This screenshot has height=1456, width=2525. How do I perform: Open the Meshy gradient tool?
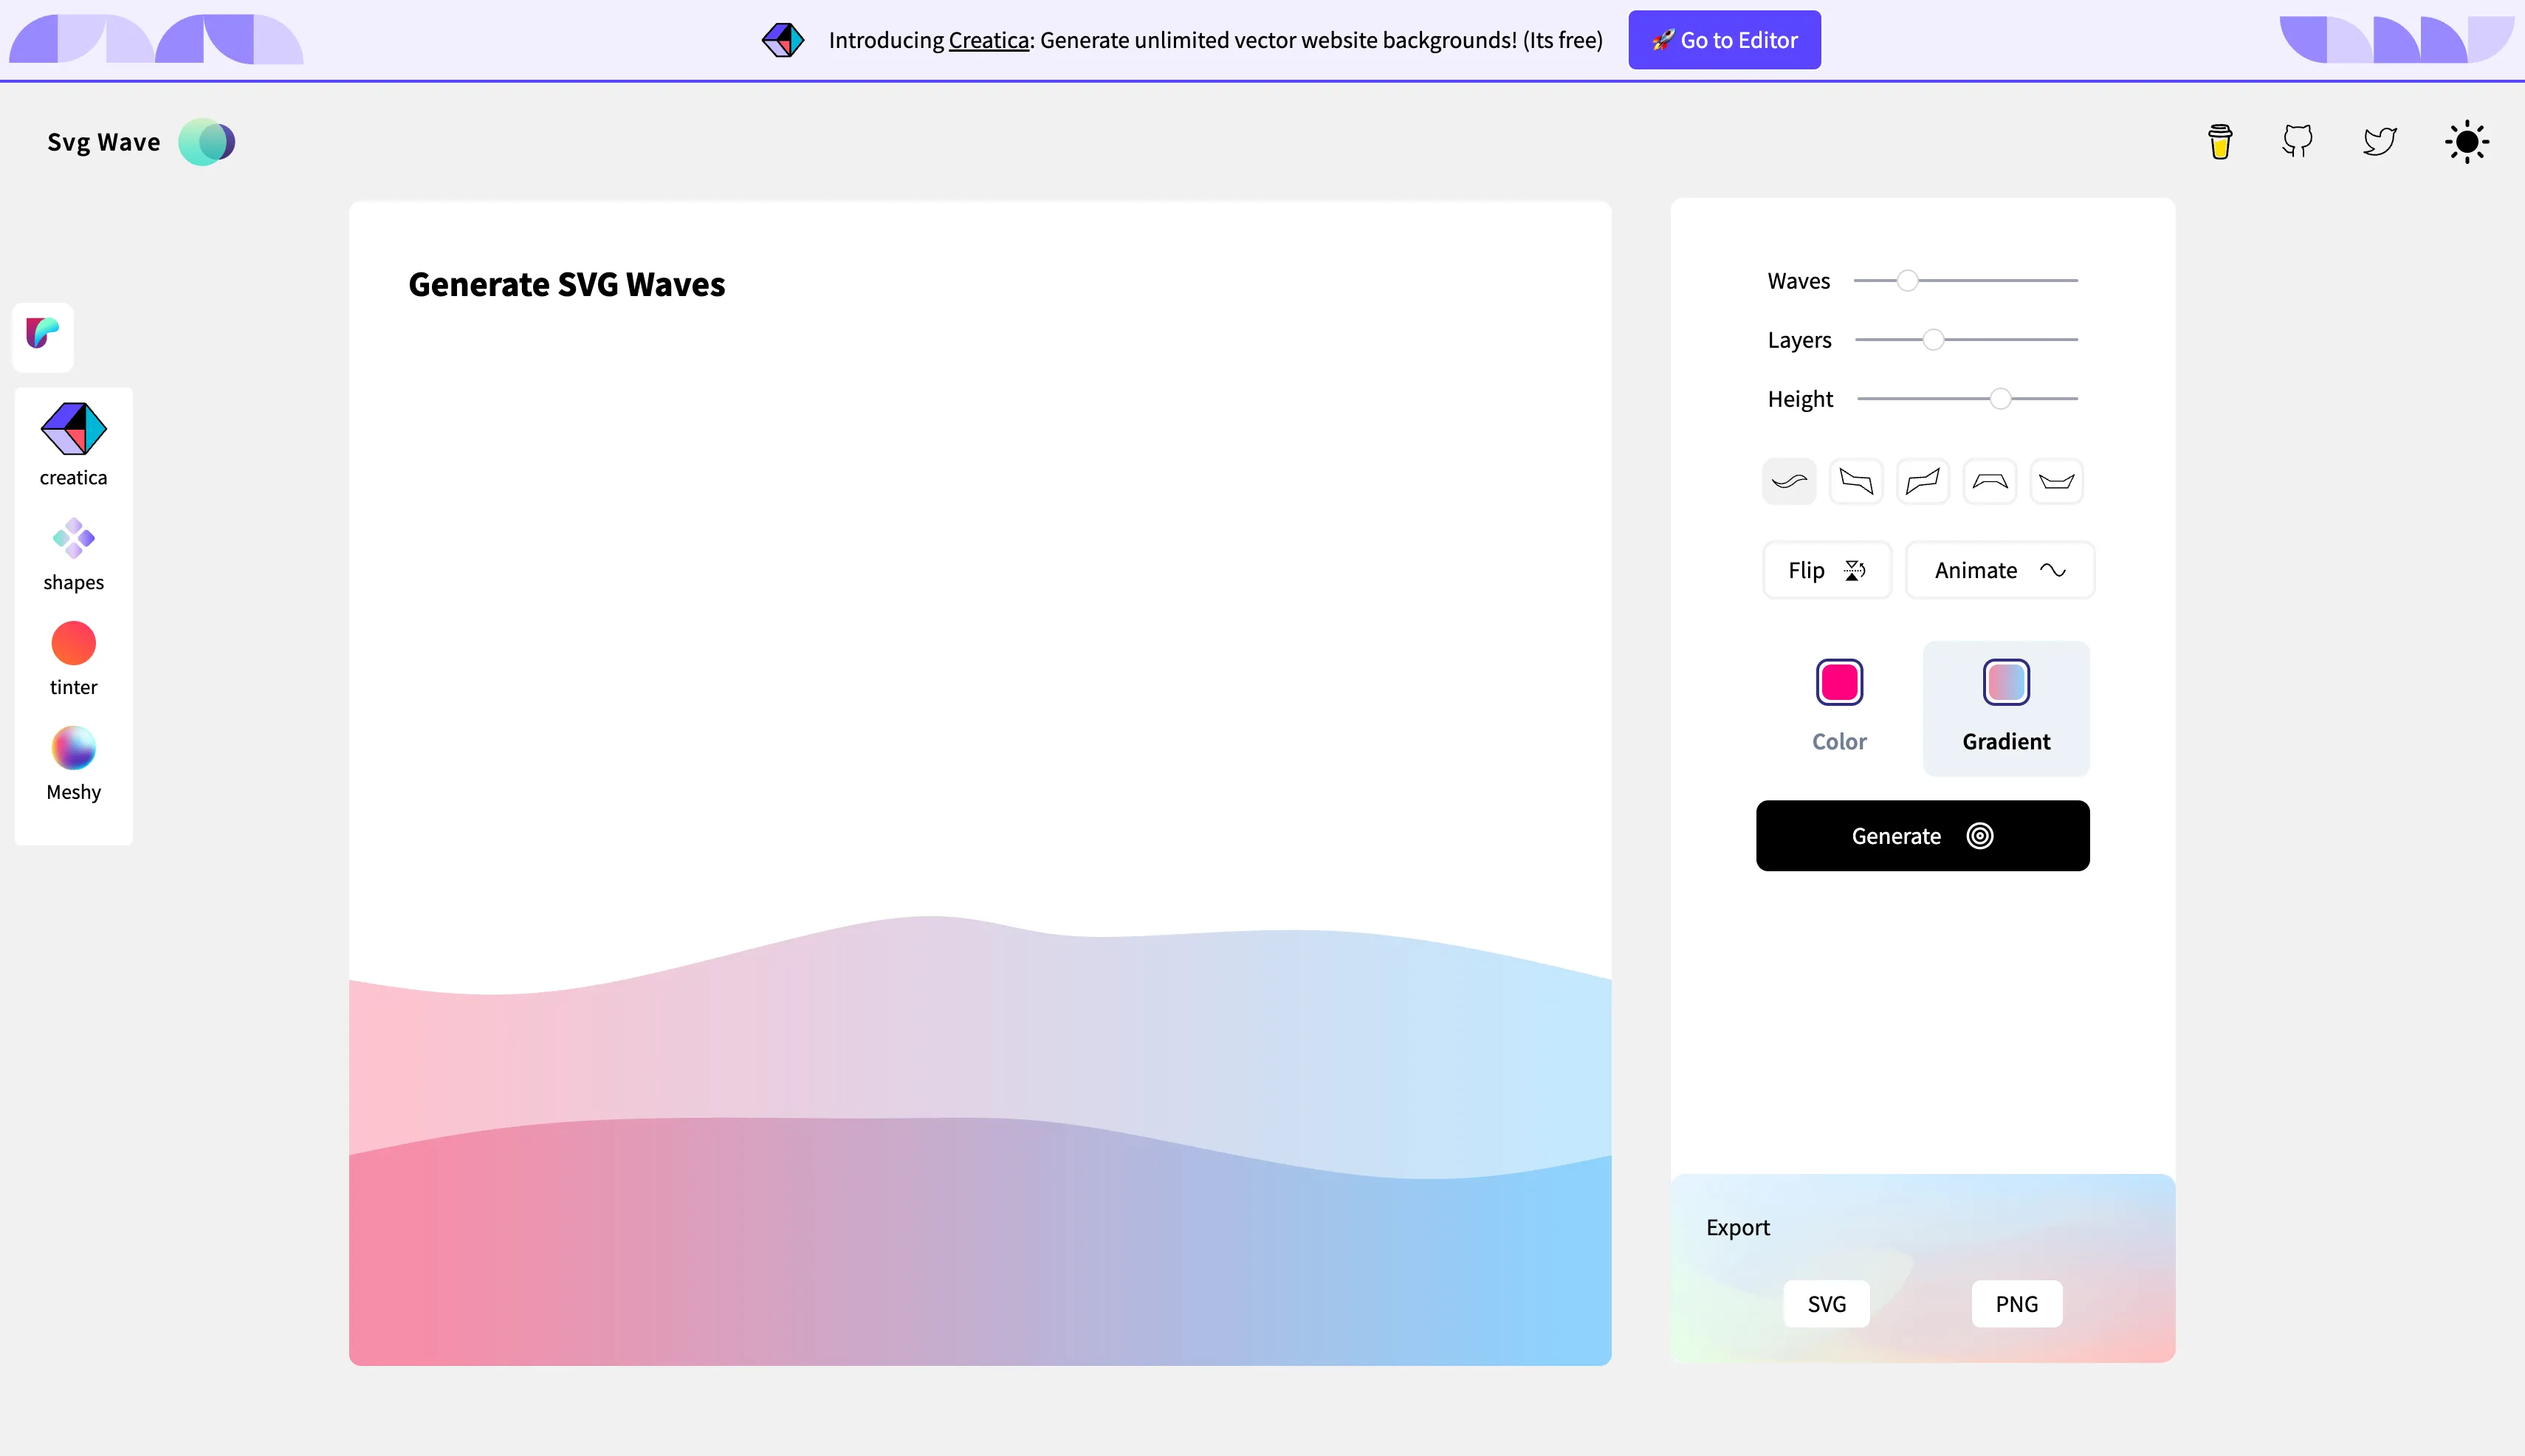tap(74, 763)
